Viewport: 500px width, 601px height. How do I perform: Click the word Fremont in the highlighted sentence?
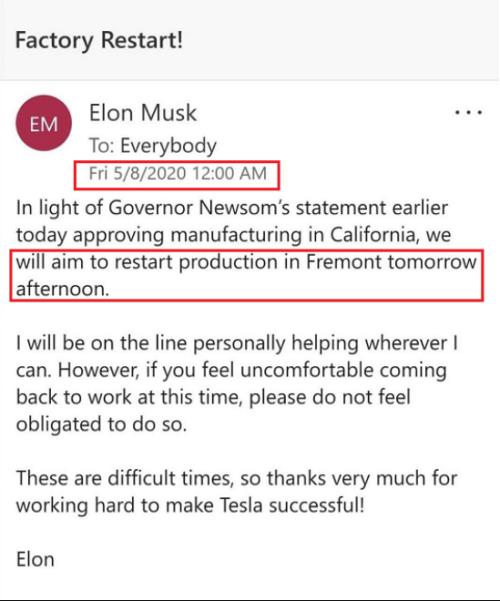pyautogui.click(x=343, y=262)
